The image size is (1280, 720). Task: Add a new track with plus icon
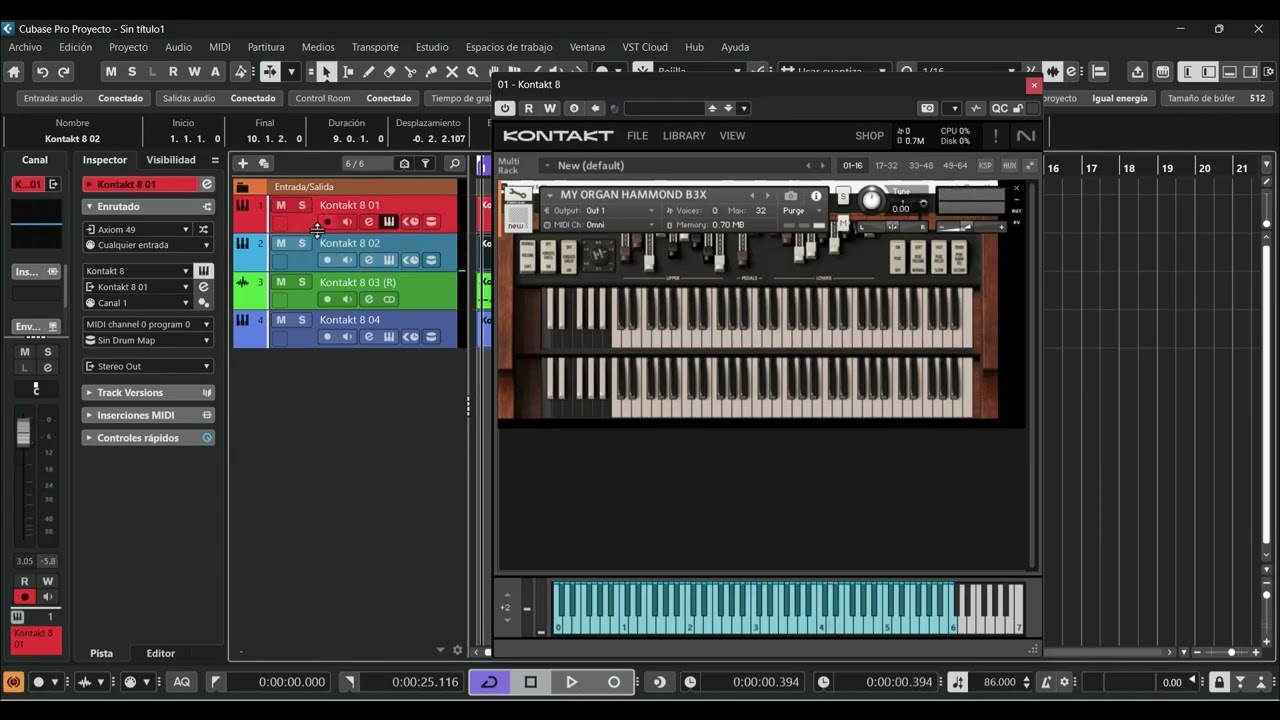242,163
